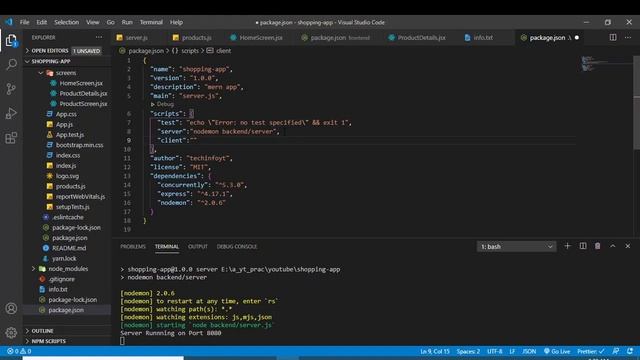Open the notifications bell icon
Viewport: 640px width, 360px height.
tap(630, 351)
